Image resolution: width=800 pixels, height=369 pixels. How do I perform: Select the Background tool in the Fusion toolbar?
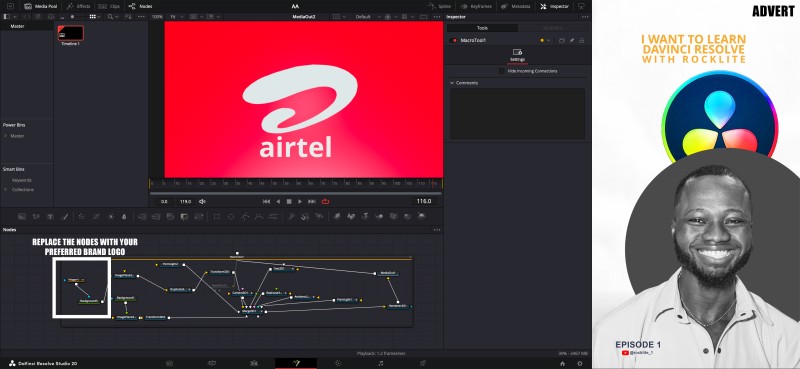point(22,216)
